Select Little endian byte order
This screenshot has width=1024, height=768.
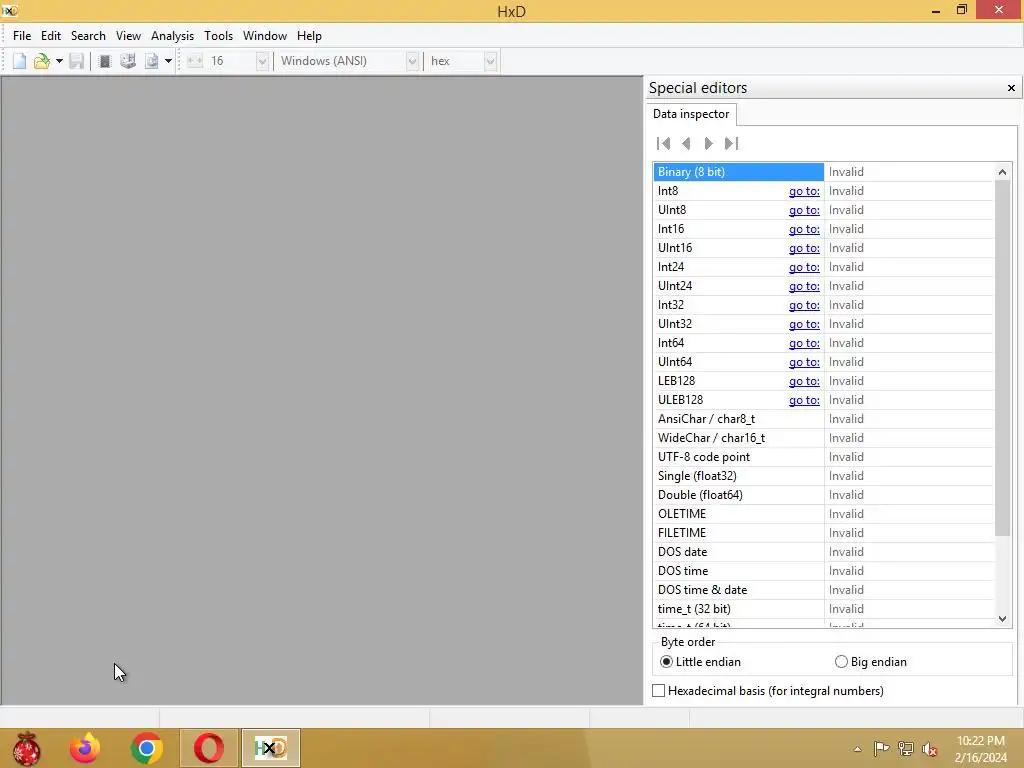pos(700,662)
